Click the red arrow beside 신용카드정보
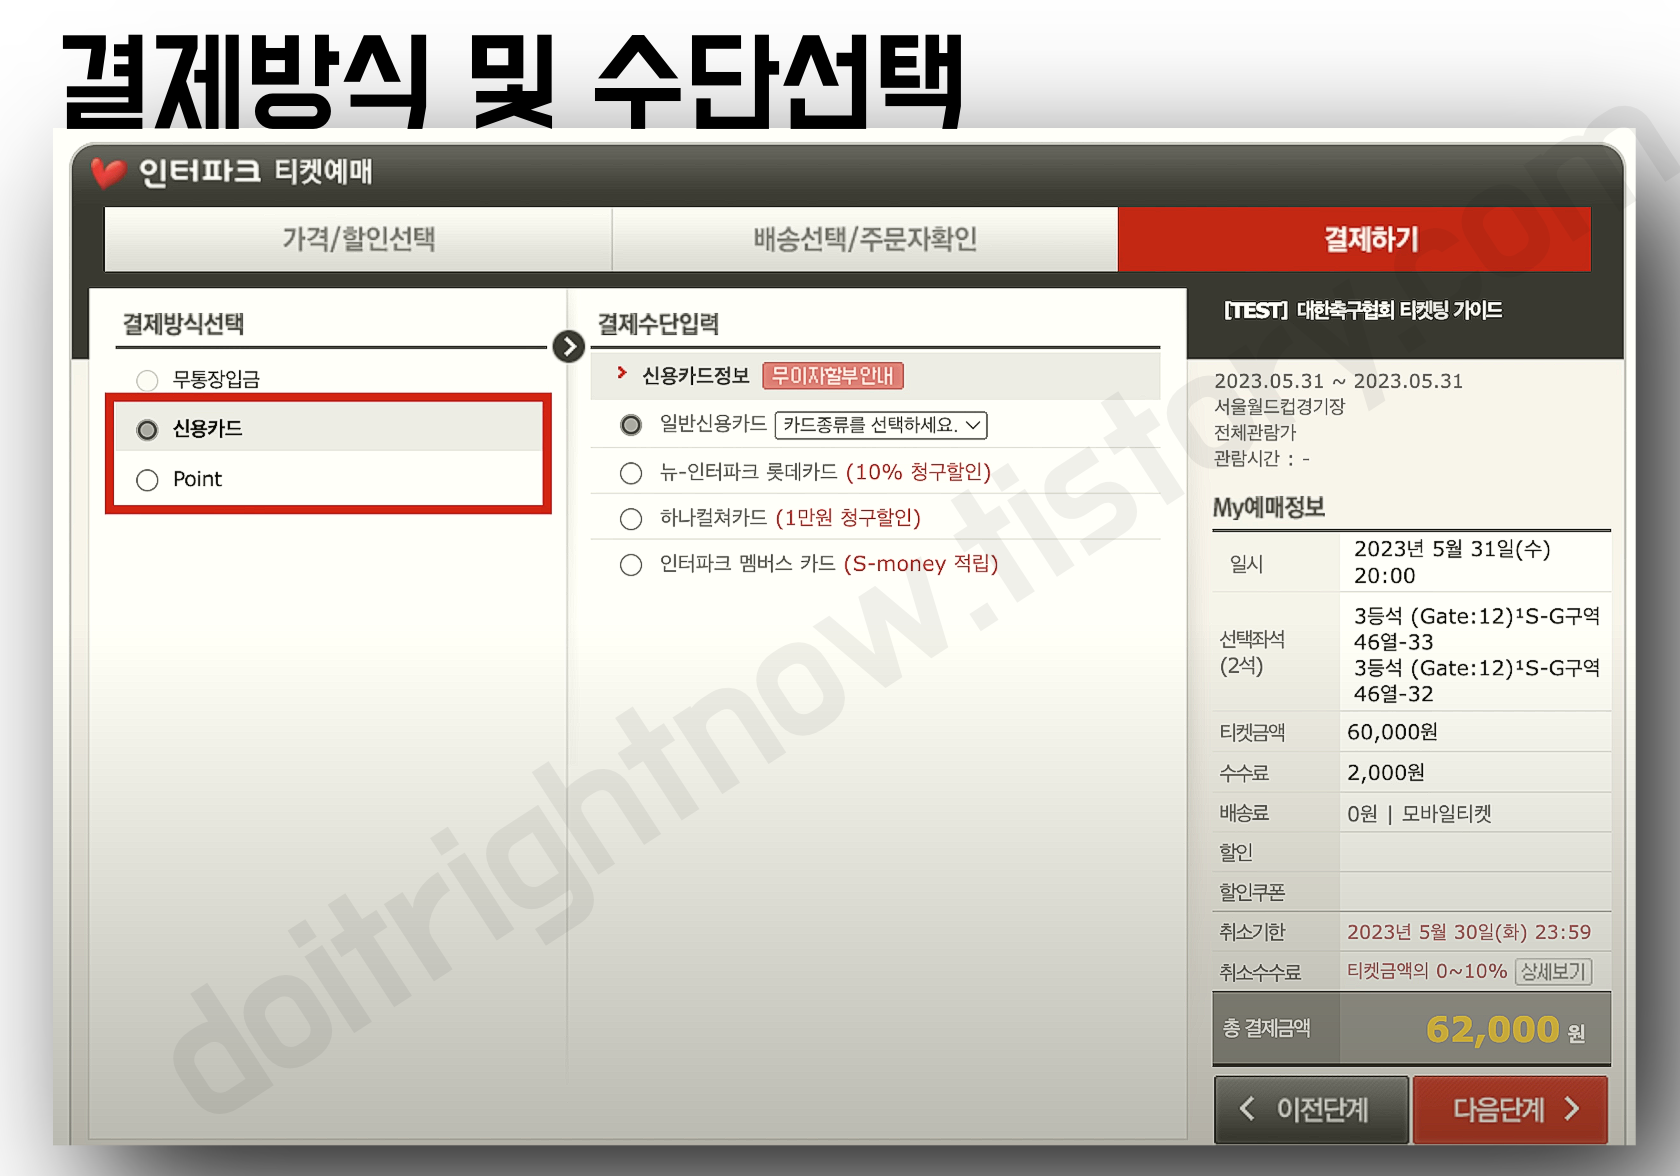 pyautogui.click(x=622, y=373)
